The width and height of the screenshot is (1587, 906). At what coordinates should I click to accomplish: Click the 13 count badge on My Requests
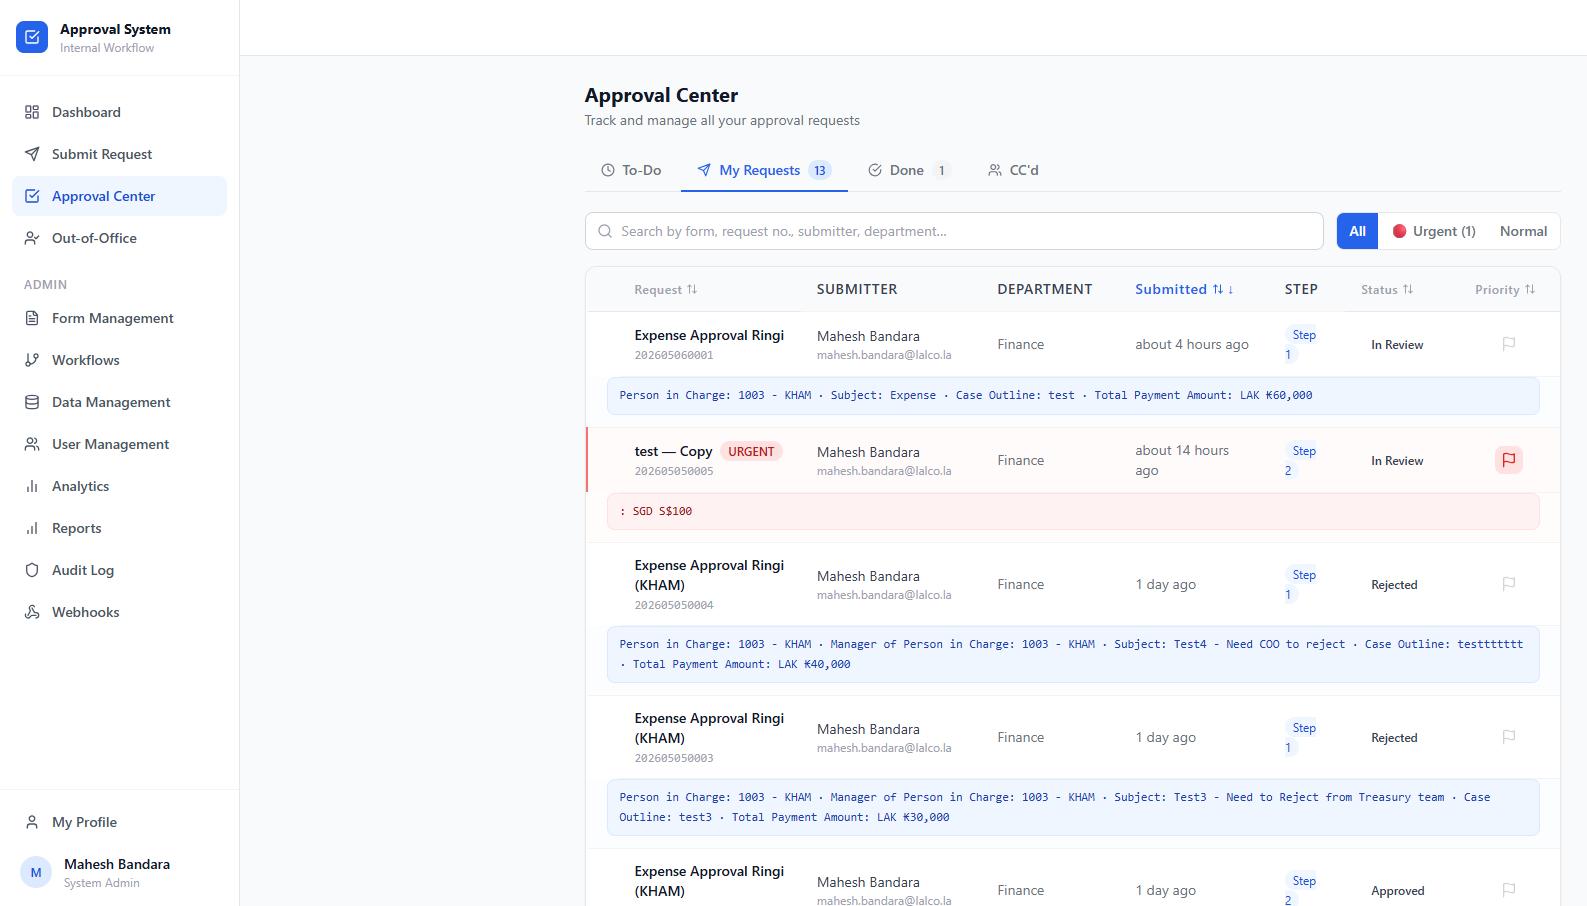click(x=820, y=170)
